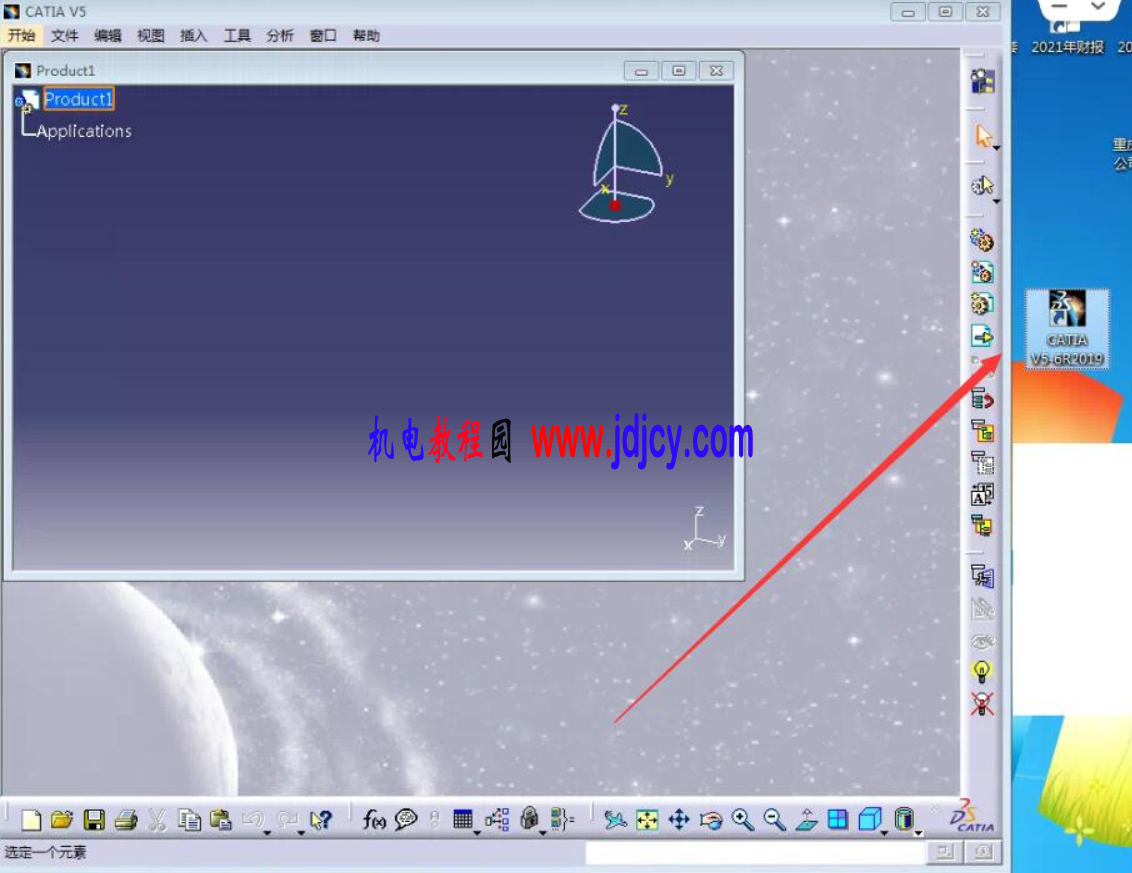Open the 编辑 menu
The width and height of the screenshot is (1132, 873).
(108, 35)
